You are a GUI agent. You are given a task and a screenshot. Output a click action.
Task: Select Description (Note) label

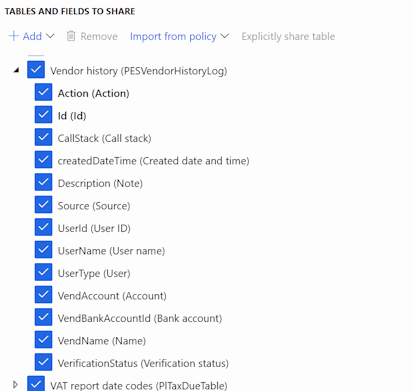[100, 183]
